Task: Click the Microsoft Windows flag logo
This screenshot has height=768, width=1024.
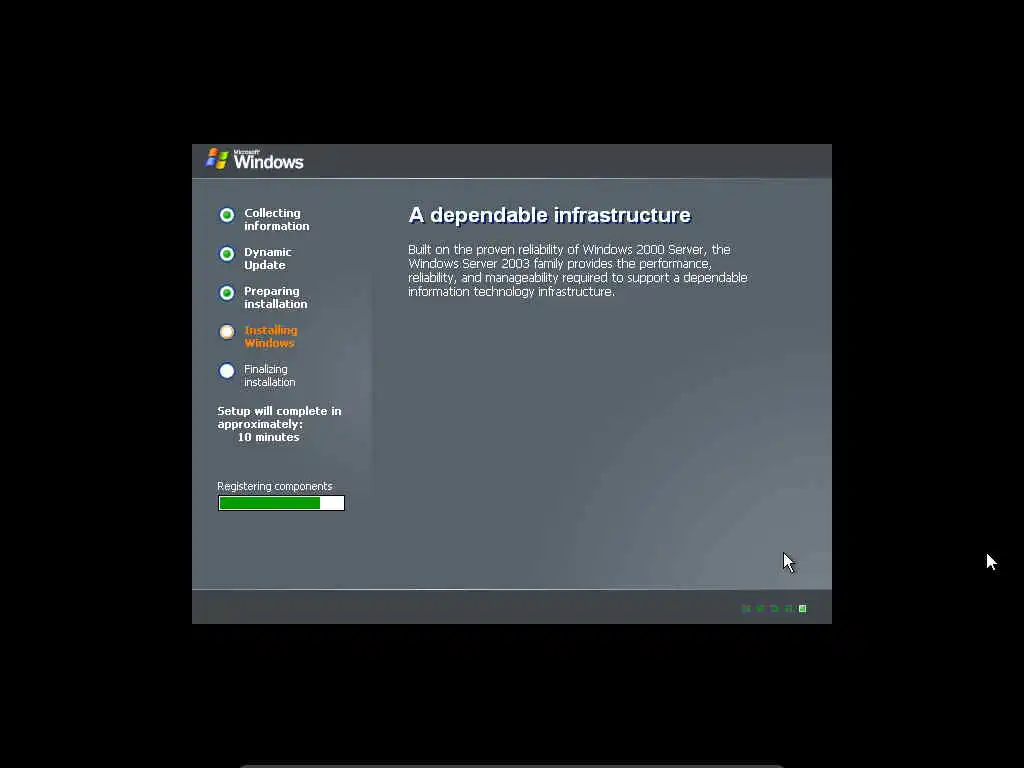Action: click(x=217, y=159)
